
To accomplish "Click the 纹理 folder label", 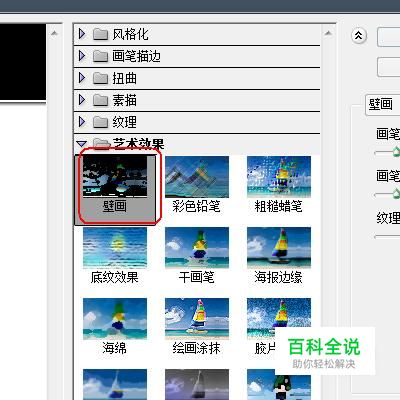I will 124,122.
